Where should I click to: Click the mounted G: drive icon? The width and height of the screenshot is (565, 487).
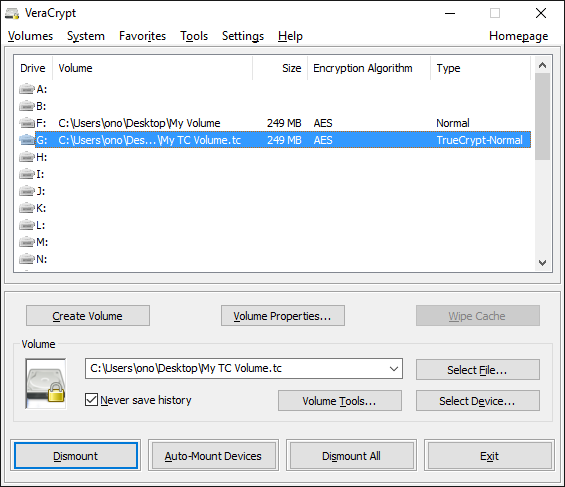pyautogui.click(x=27, y=140)
